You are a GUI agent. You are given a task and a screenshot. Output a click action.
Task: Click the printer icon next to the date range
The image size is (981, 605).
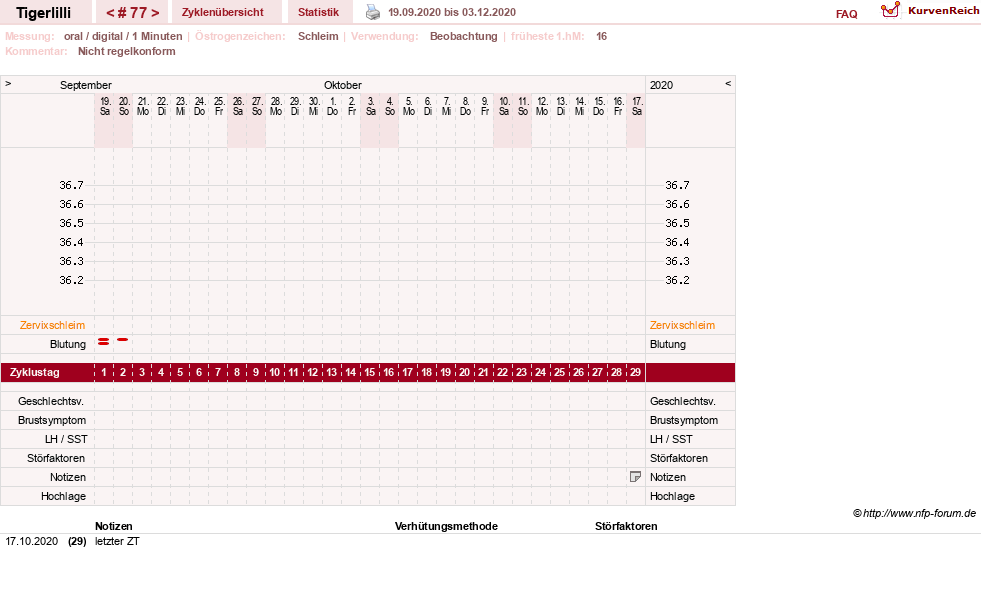coord(373,12)
